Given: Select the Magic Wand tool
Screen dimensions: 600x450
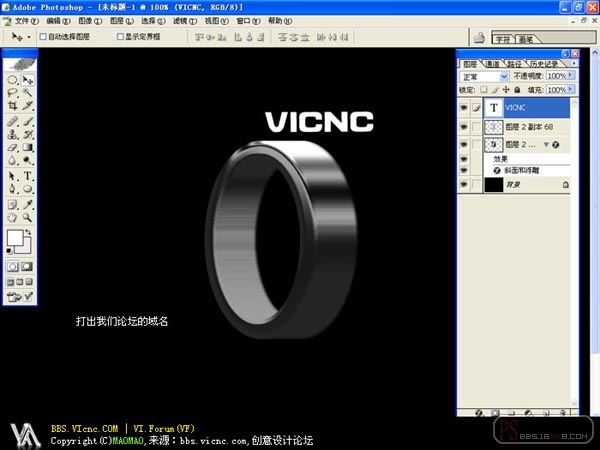Looking at the screenshot, I should pyautogui.click(x=28, y=92).
